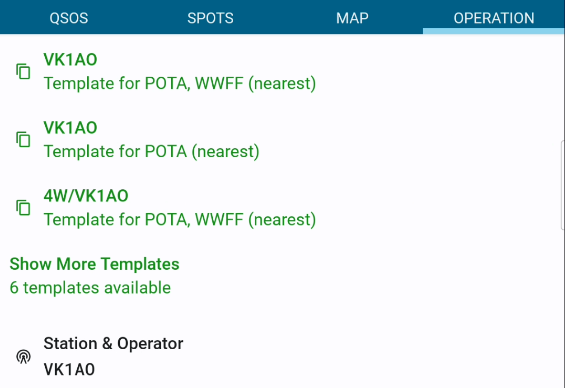Choose the 4W/VK1AO template heading
The image size is (565, 388).
point(86,196)
